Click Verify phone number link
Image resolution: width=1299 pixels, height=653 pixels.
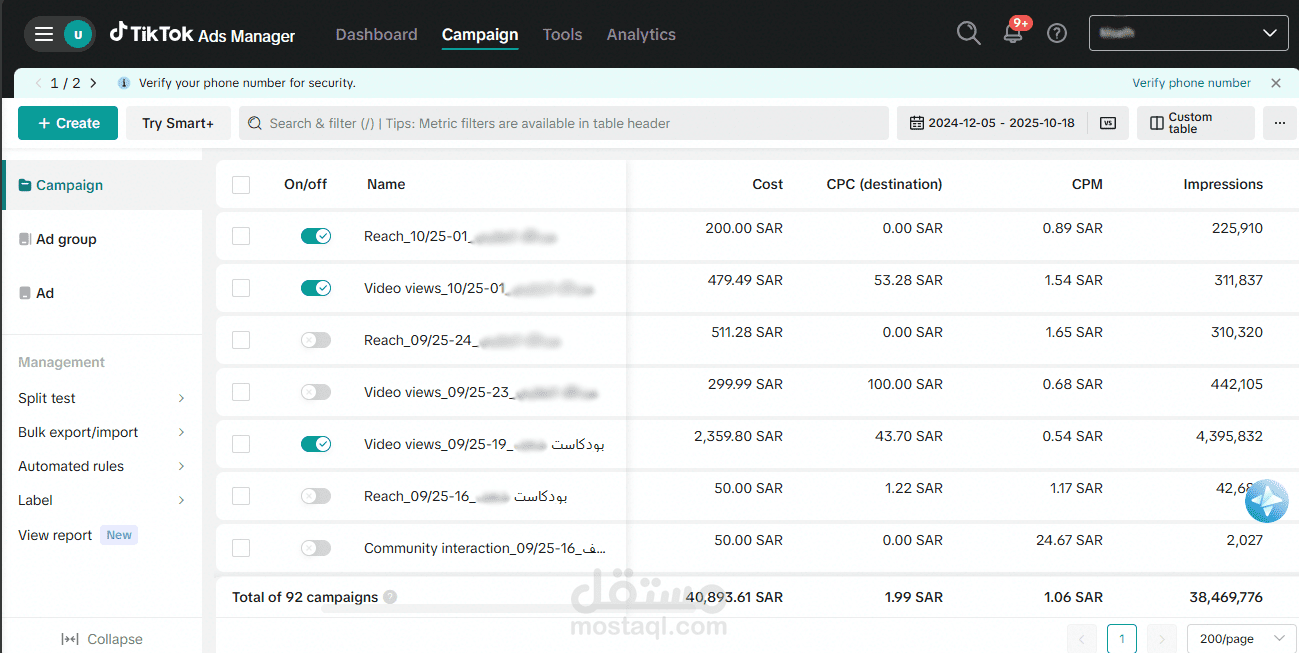tap(1191, 83)
